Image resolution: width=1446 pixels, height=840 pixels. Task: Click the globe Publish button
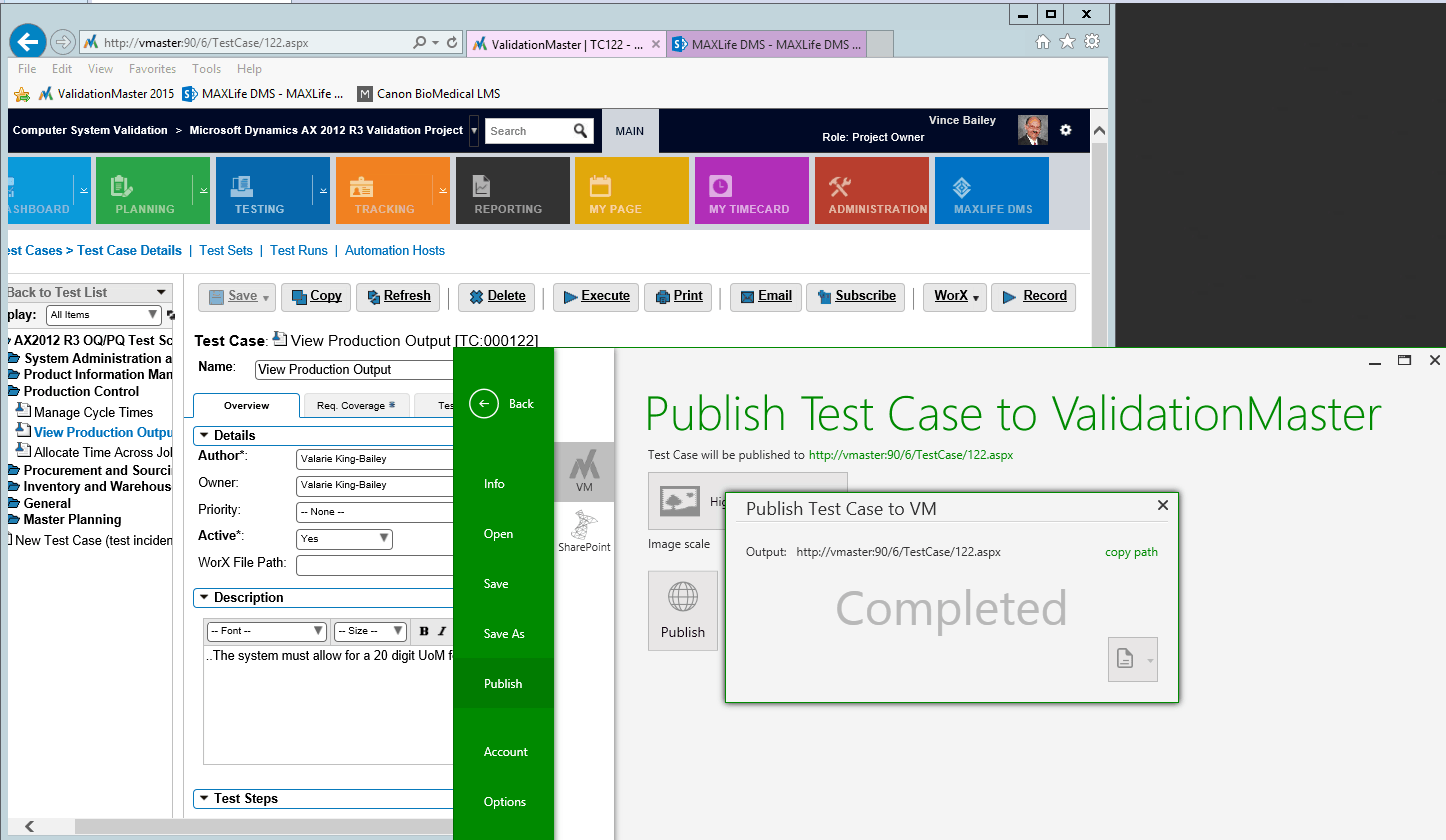(x=683, y=611)
